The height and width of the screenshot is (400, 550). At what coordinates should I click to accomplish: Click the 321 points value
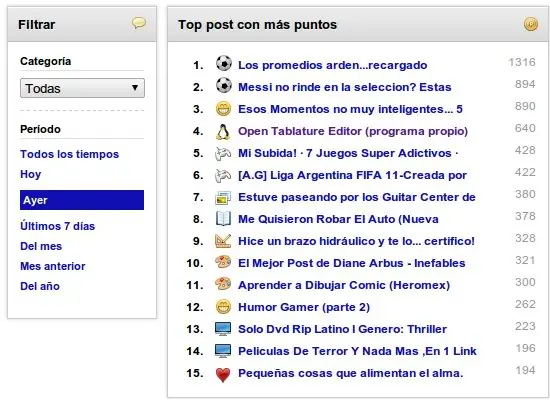pyautogui.click(x=525, y=260)
